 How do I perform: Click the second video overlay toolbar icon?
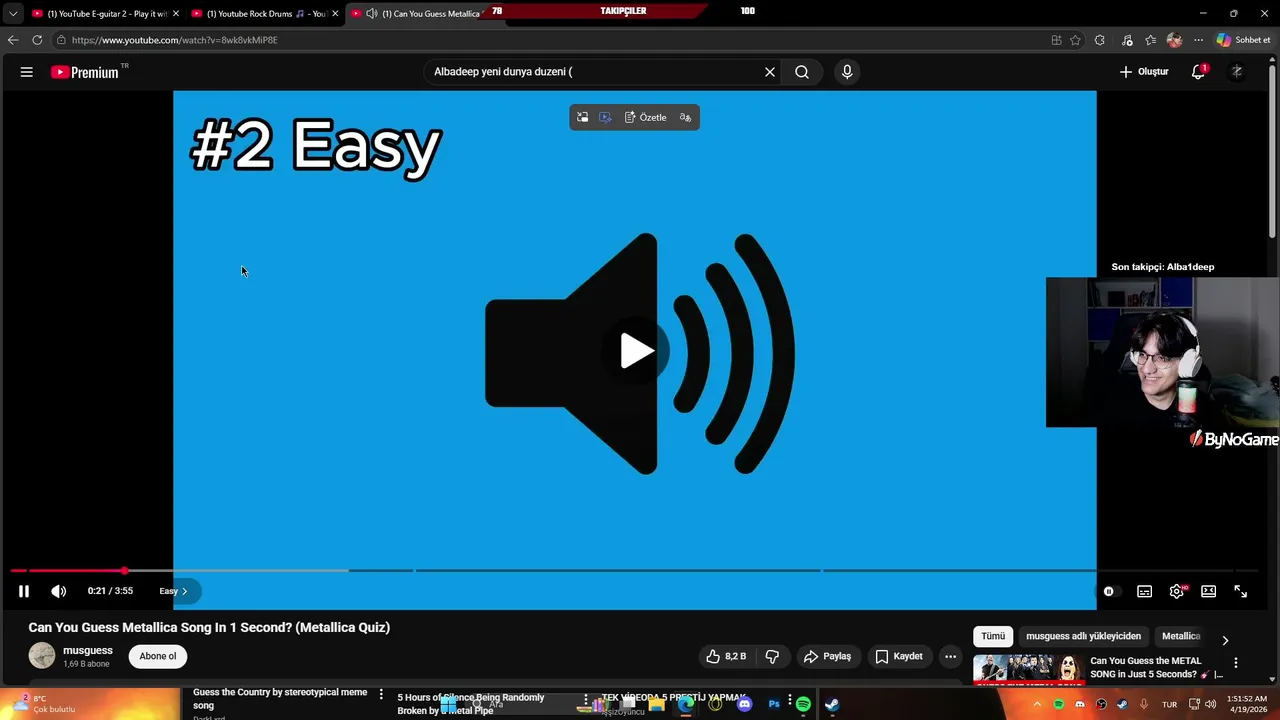click(x=605, y=117)
